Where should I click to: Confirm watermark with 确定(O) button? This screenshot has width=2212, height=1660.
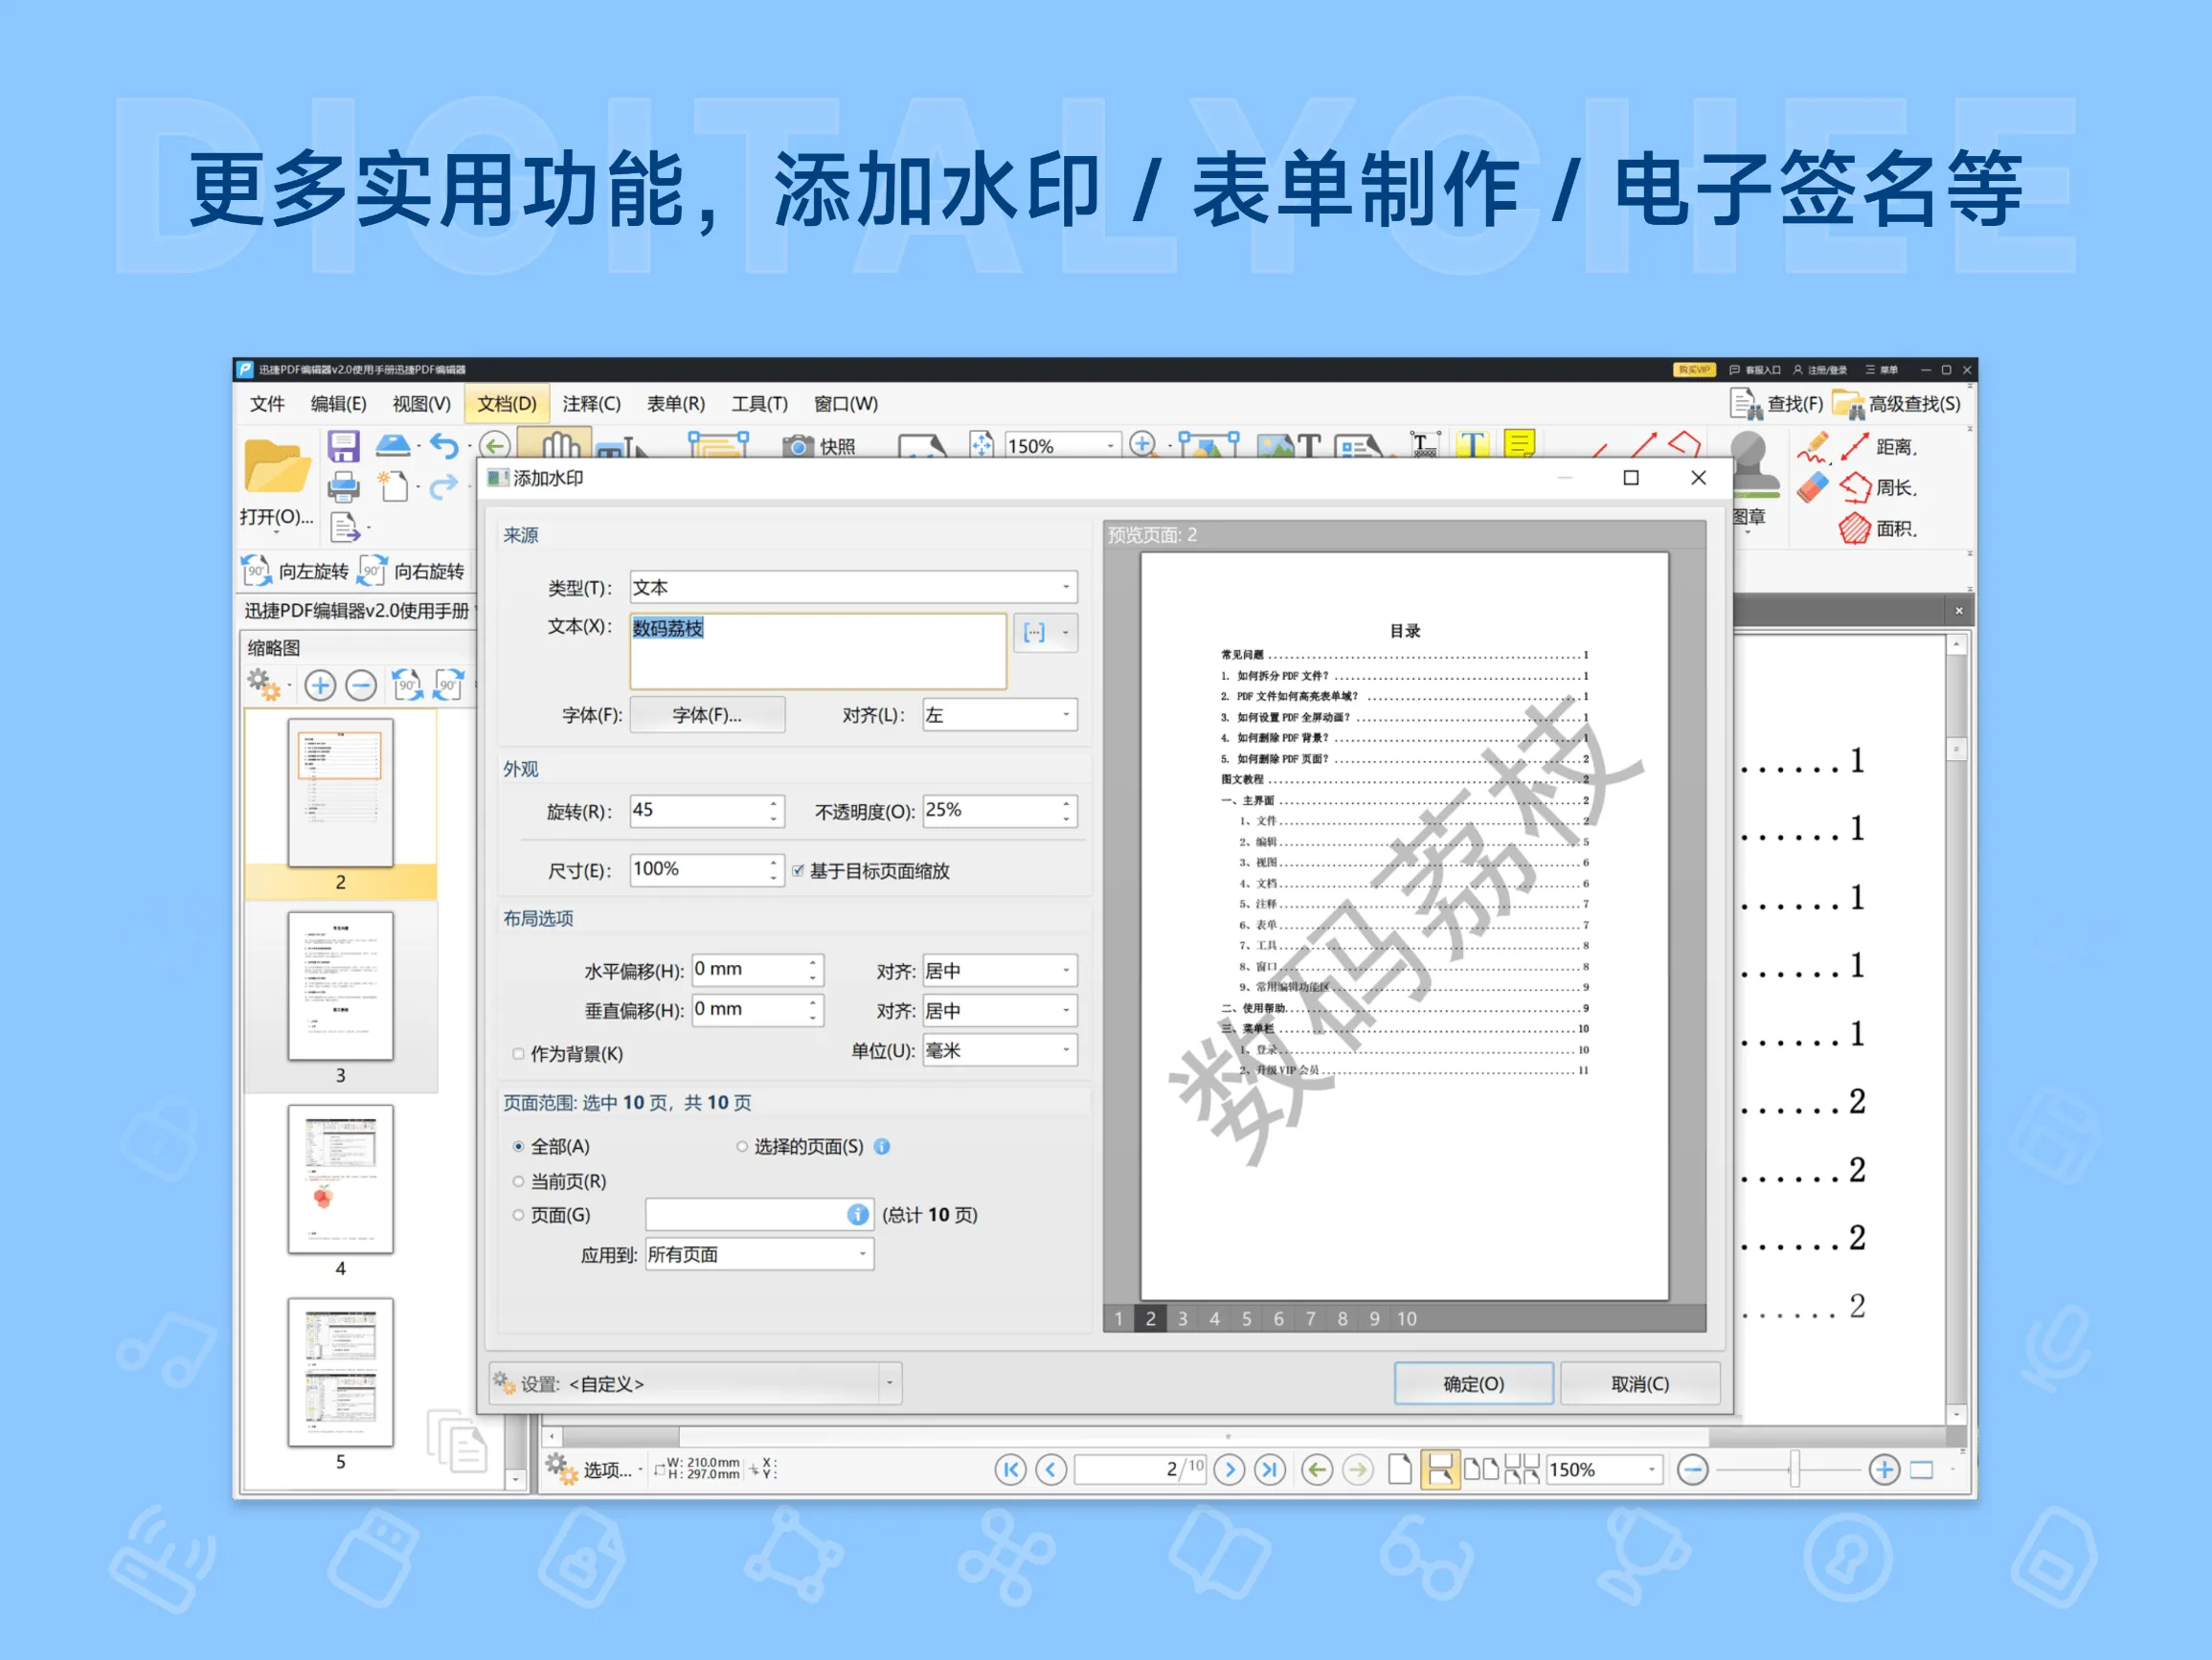1474,1383
